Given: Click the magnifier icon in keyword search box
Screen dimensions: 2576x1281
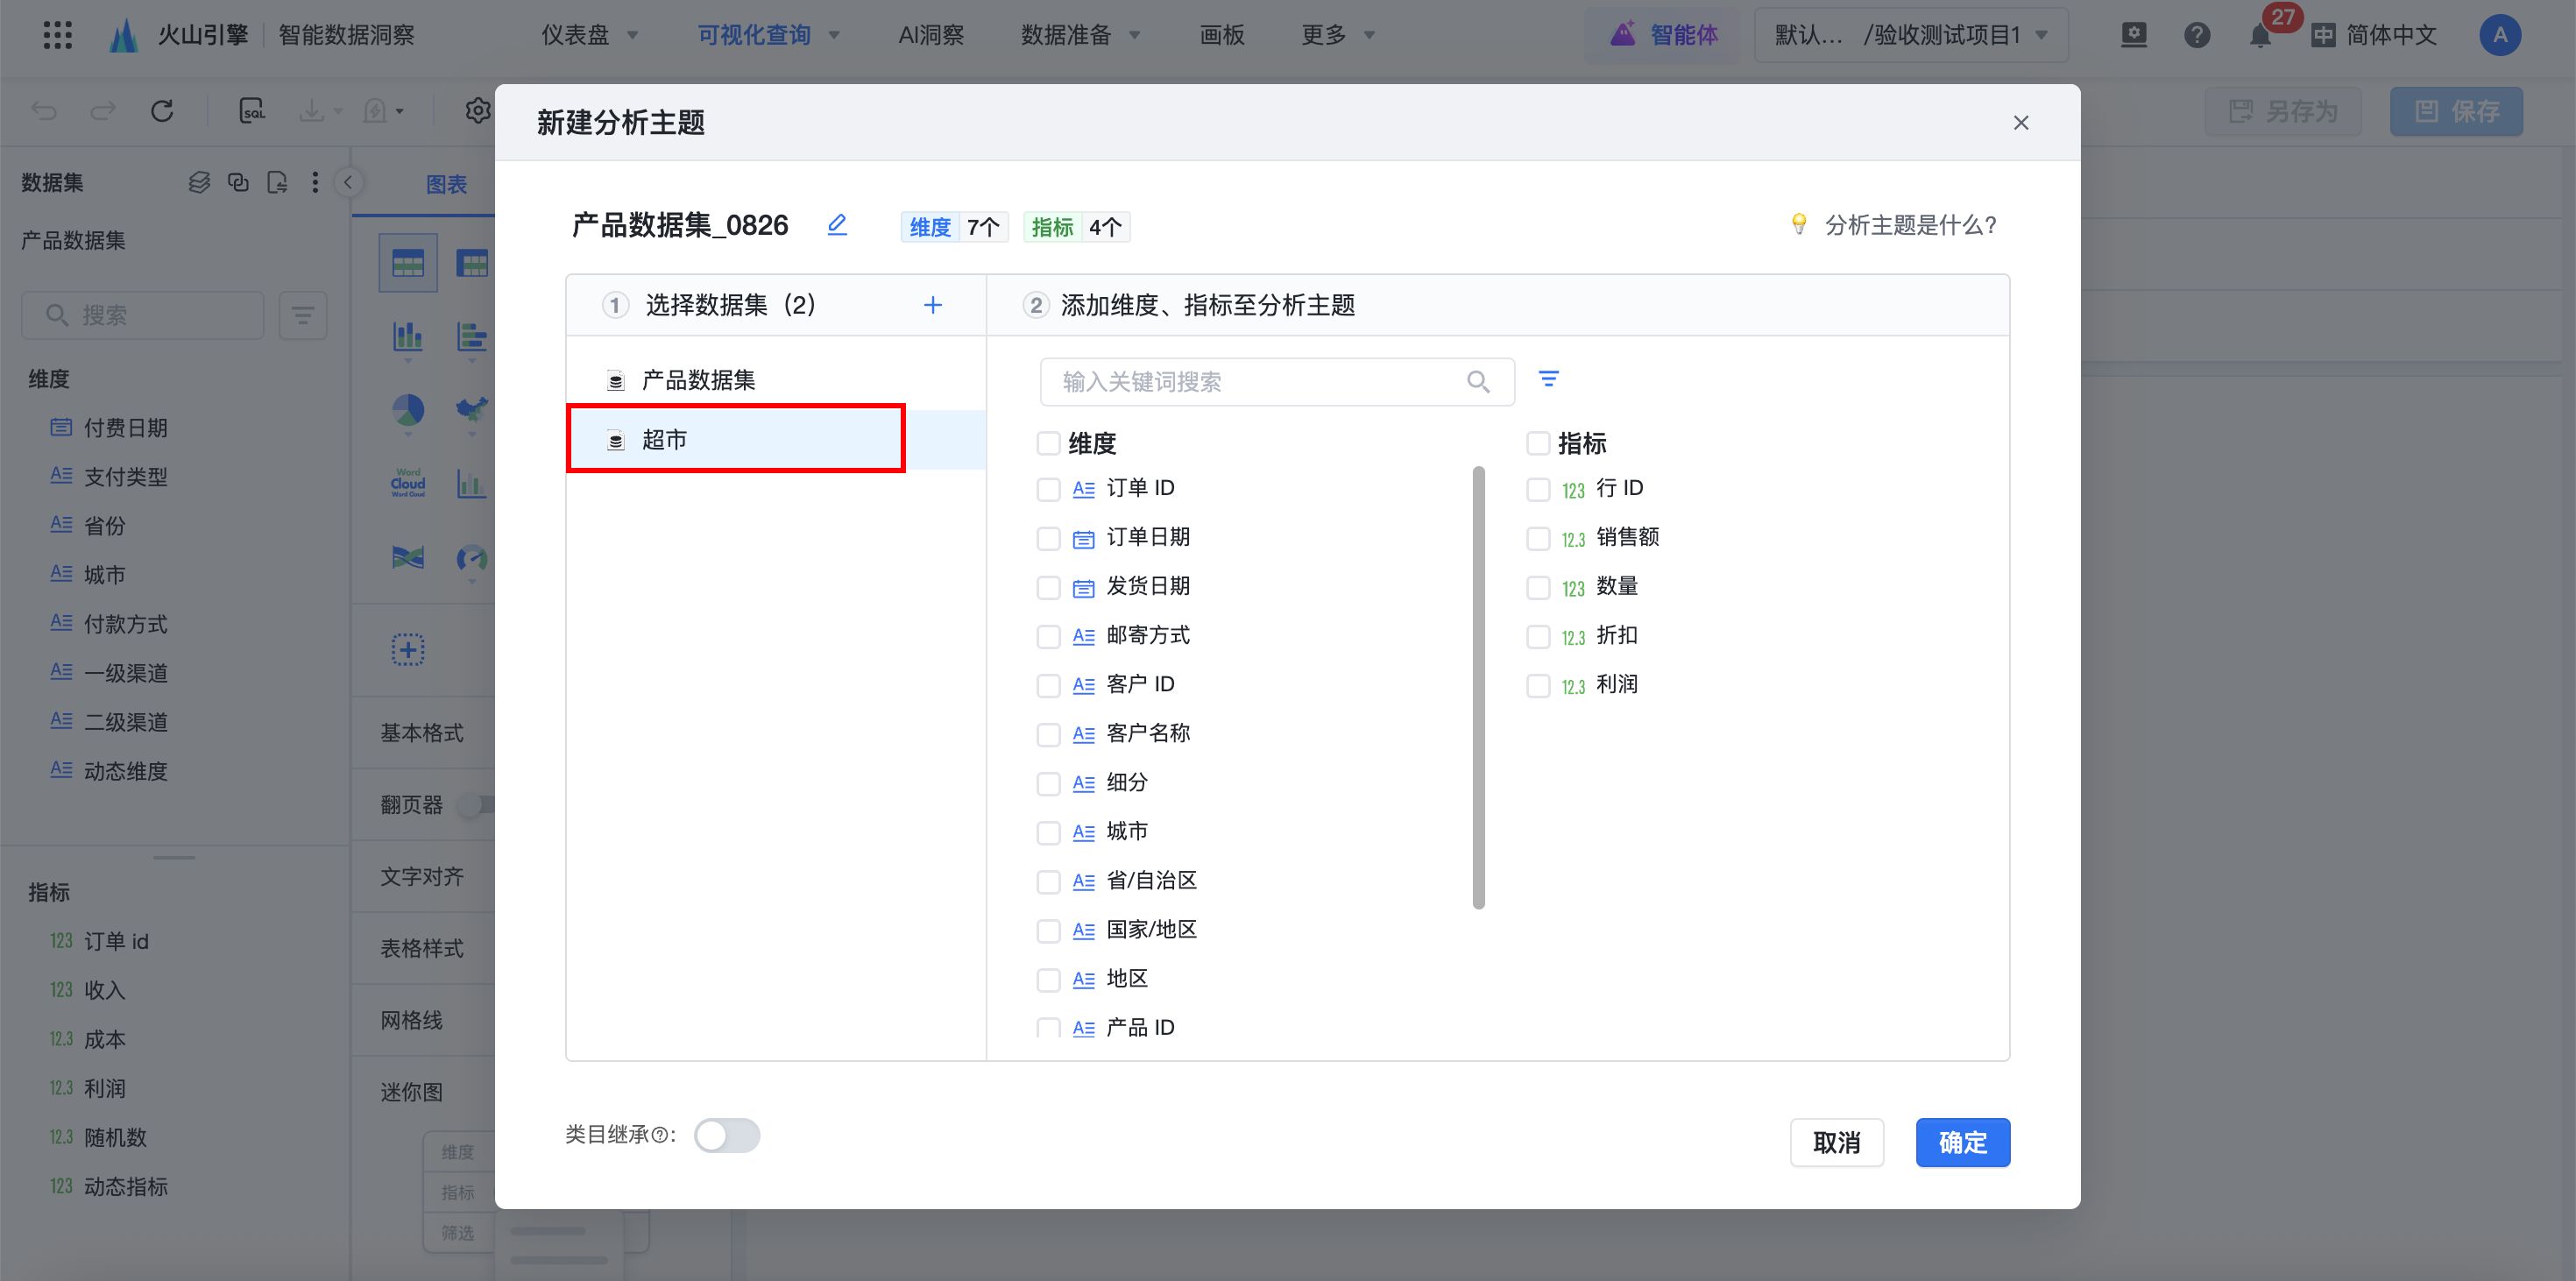Looking at the screenshot, I should pyautogui.click(x=1478, y=382).
